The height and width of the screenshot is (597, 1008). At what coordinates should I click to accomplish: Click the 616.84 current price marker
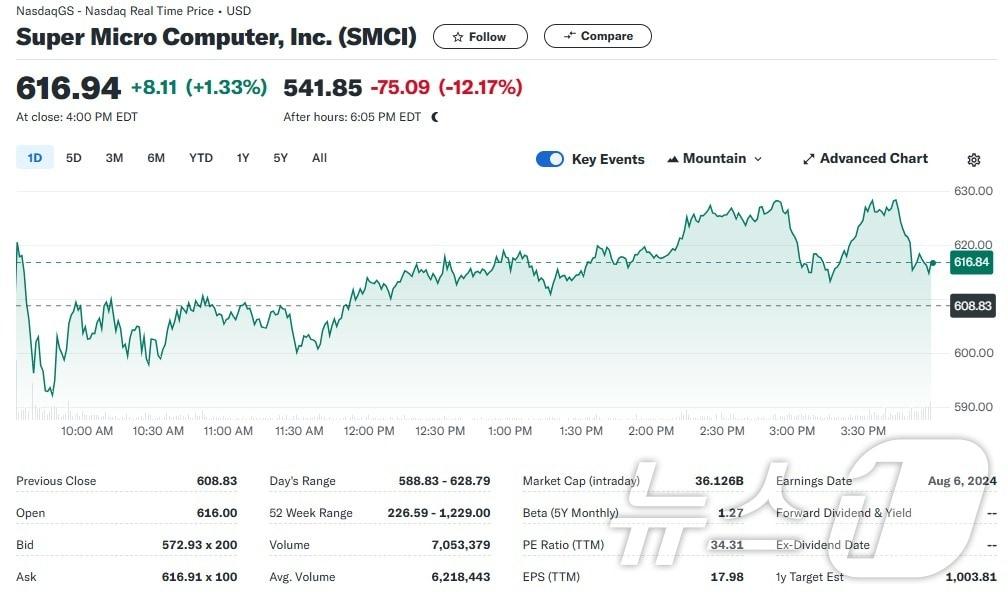point(971,263)
